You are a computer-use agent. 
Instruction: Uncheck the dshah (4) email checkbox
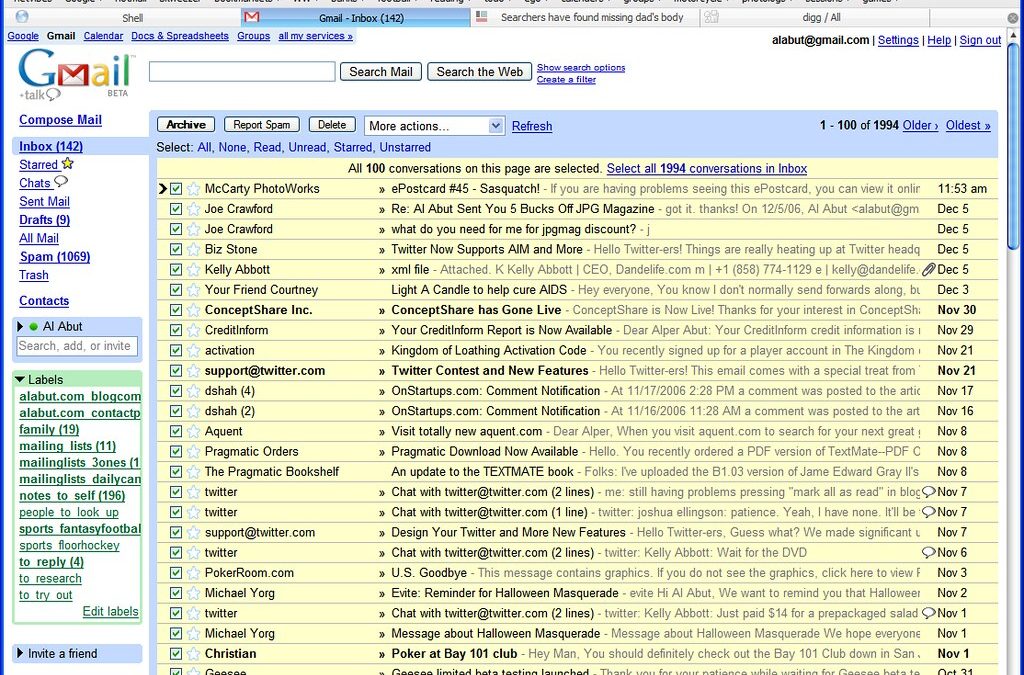pos(176,392)
